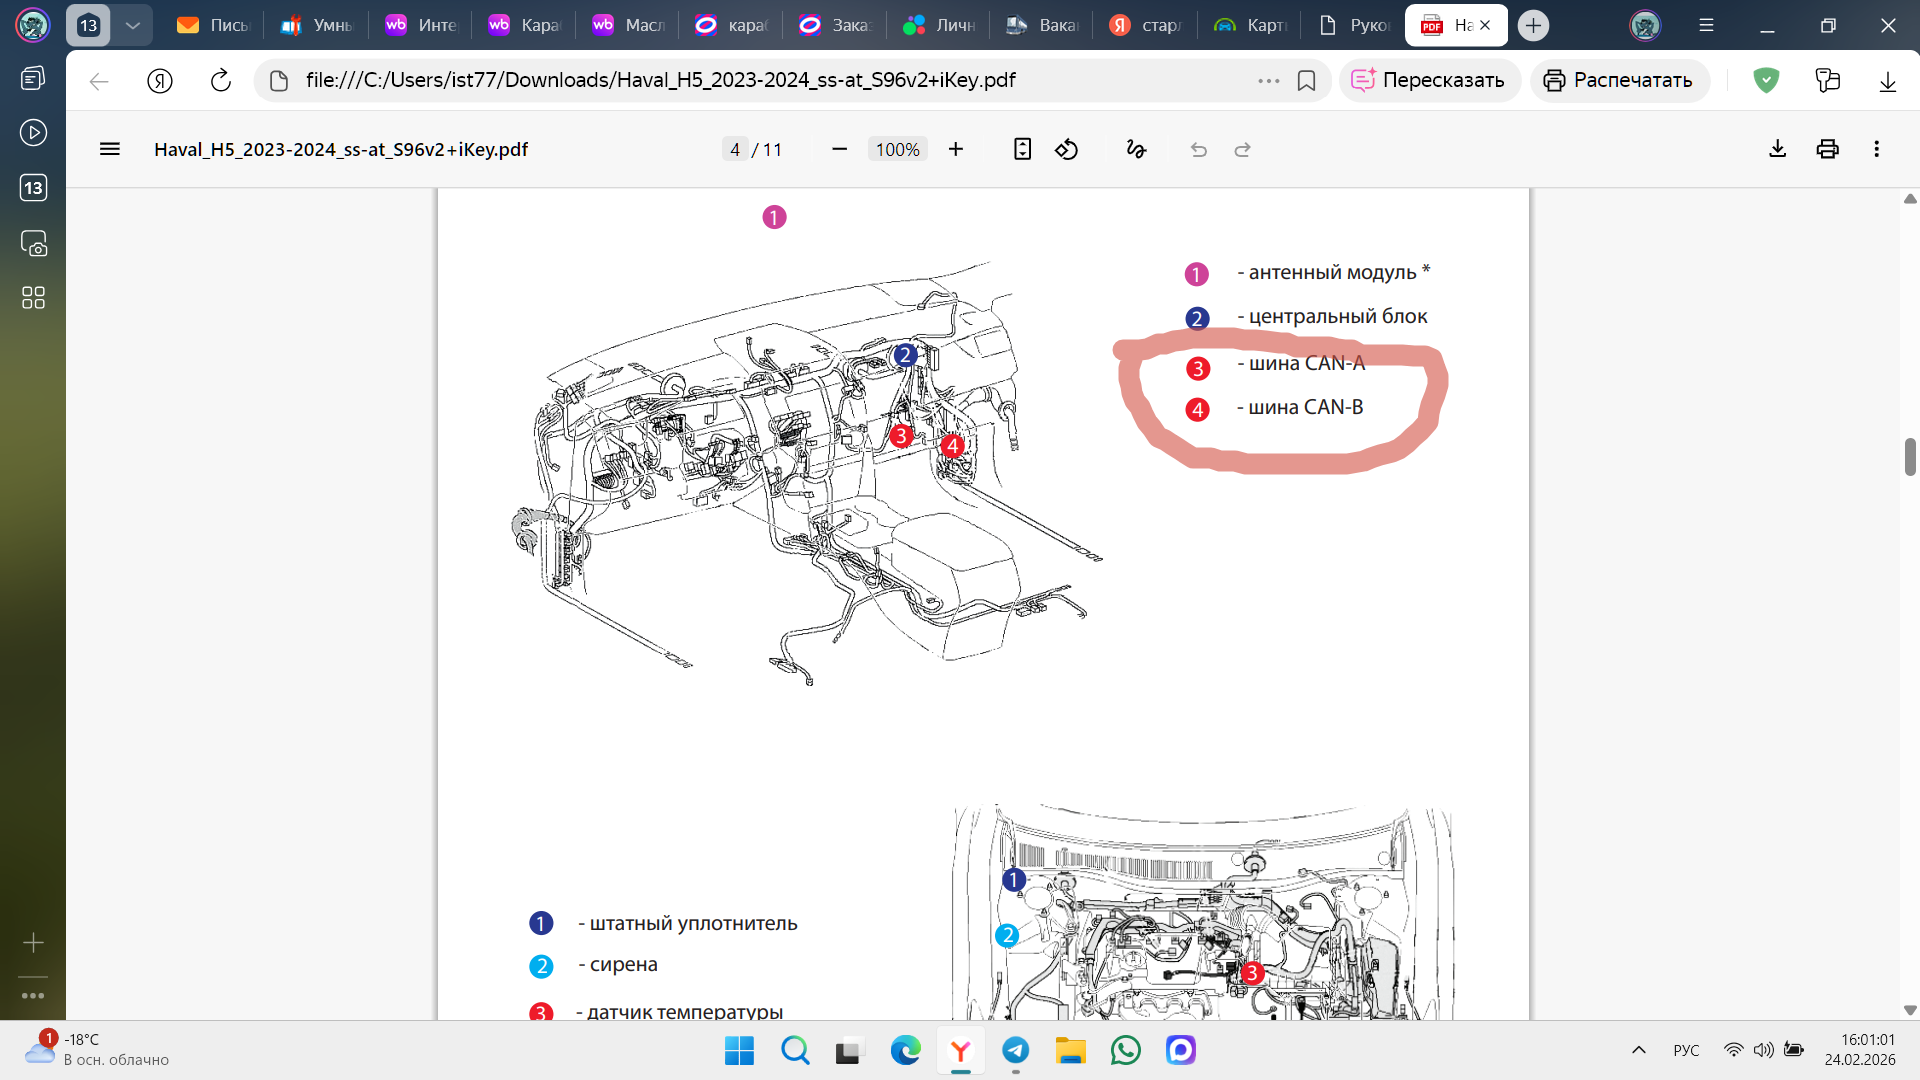Screen dimensions: 1920x1080
Task: Expand the tab groups dropdown arrow
Action: tap(132, 26)
